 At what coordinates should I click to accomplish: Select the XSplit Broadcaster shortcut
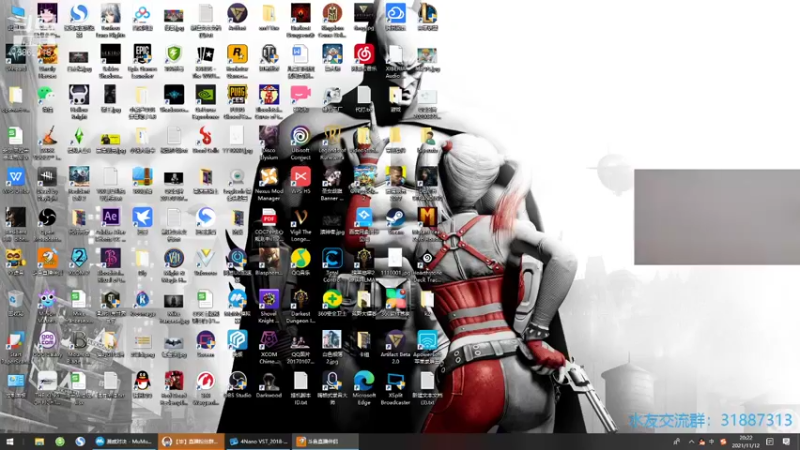pos(395,381)
